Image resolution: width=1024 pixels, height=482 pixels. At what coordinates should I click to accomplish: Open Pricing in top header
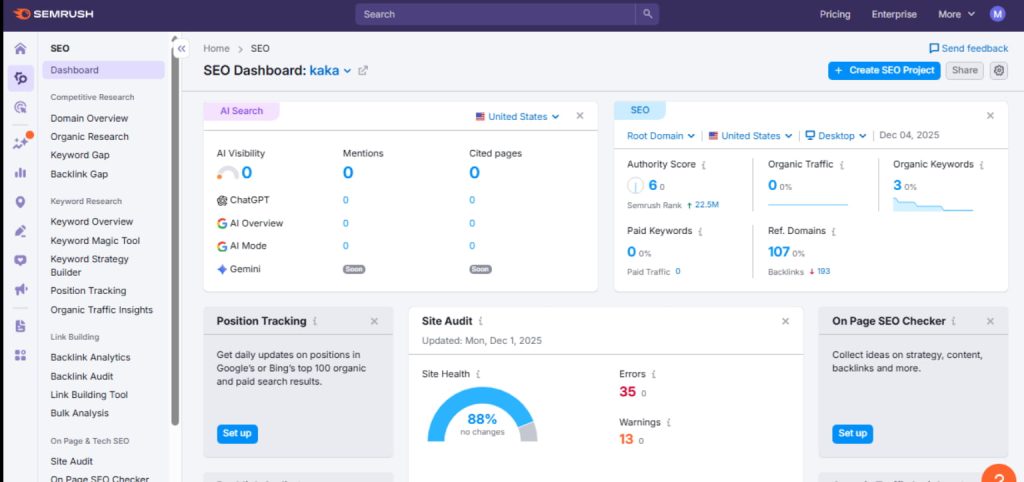point(835,14)
